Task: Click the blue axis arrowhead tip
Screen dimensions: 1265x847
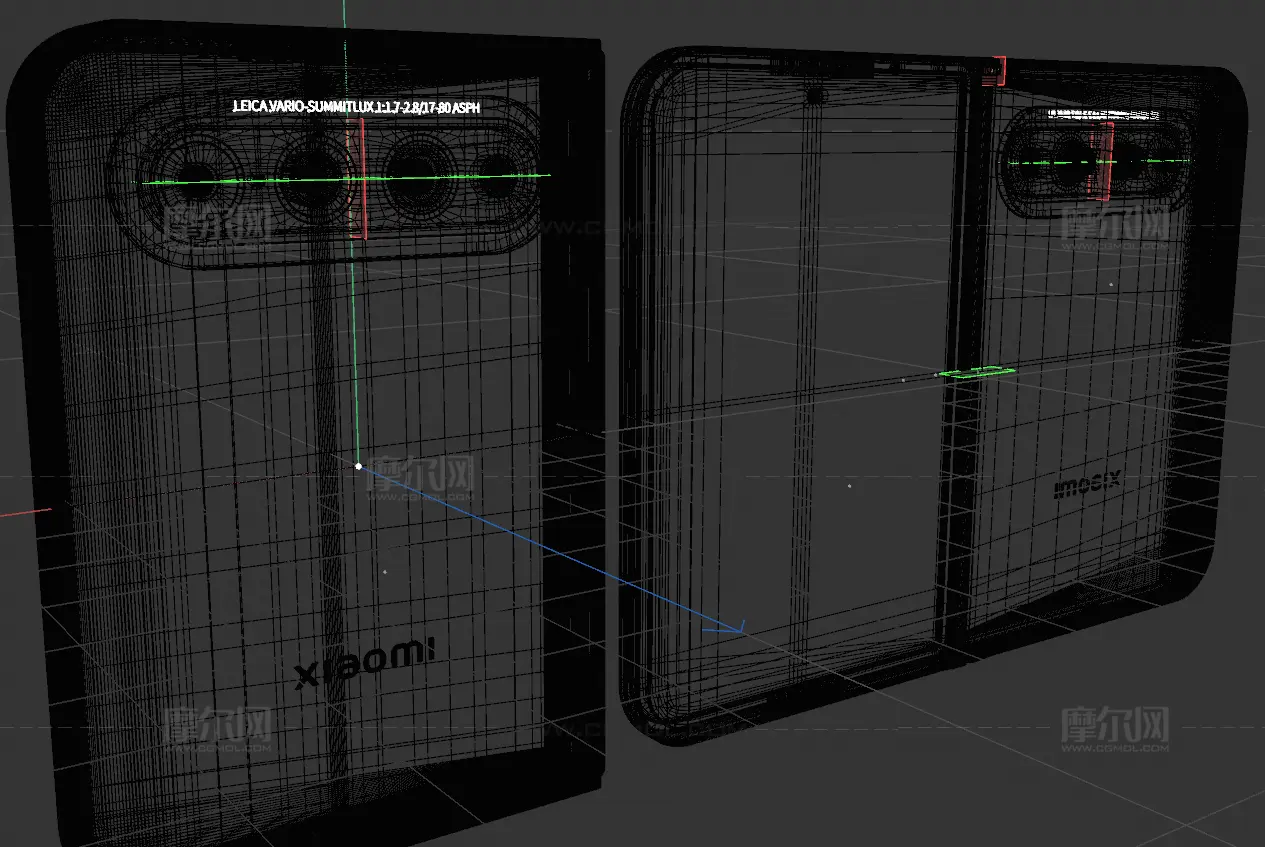Action: tap(741, 630)
